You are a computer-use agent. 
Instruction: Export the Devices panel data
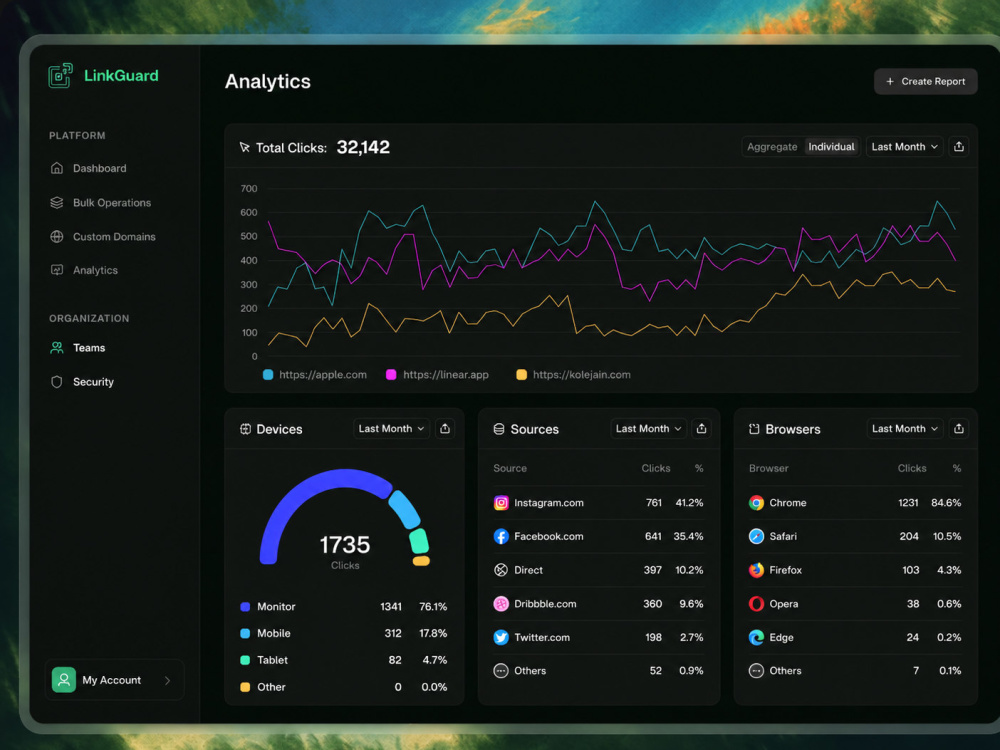[445, 429]
